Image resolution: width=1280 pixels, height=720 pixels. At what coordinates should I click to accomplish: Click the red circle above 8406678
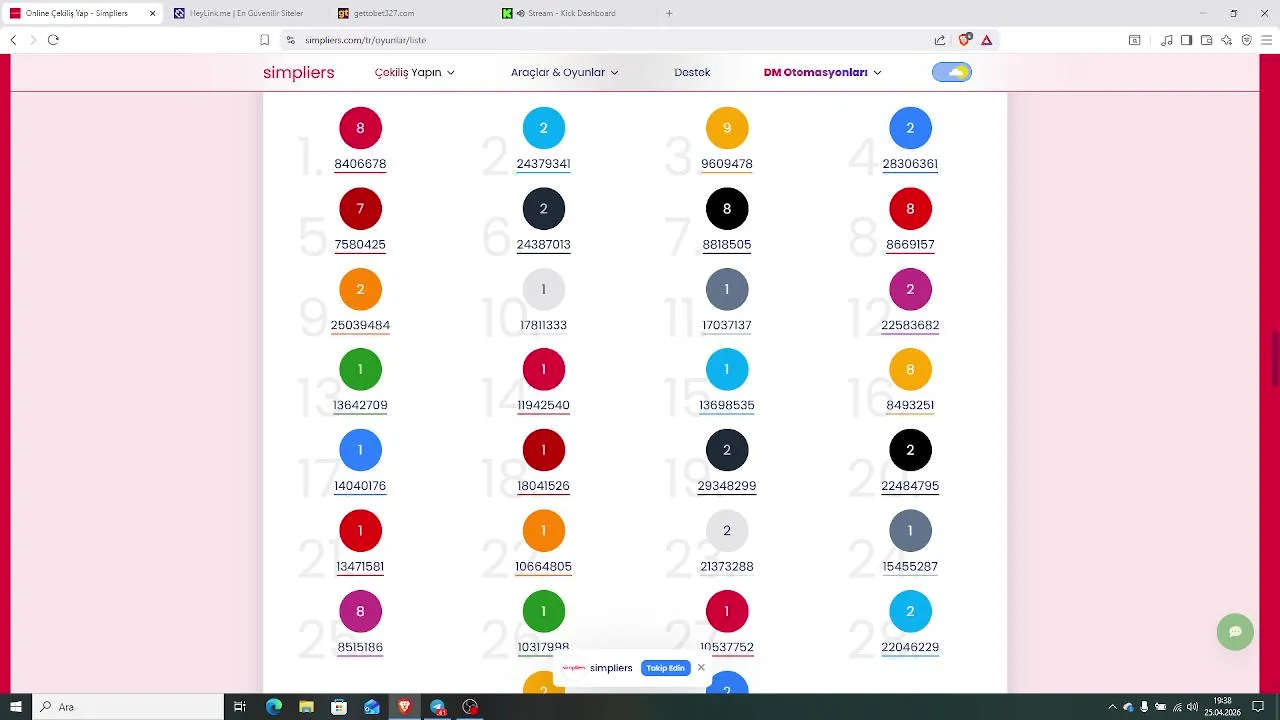(360, 128)
